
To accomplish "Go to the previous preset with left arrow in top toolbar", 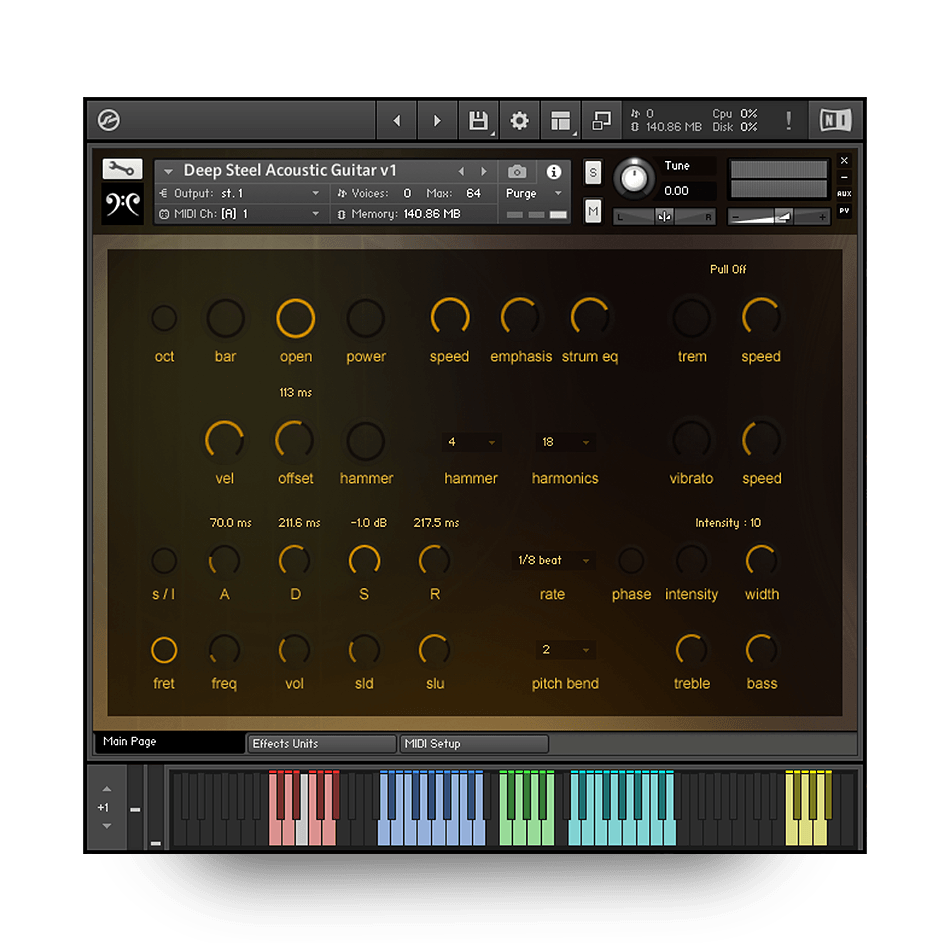I will point(397,121).
